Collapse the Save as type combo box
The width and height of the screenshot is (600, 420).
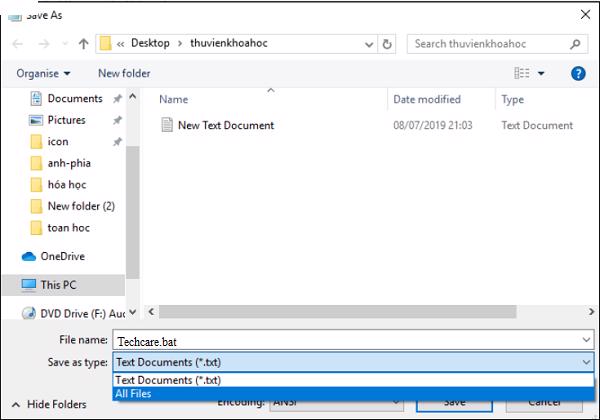pyautogui.click(x=585, y=362)
